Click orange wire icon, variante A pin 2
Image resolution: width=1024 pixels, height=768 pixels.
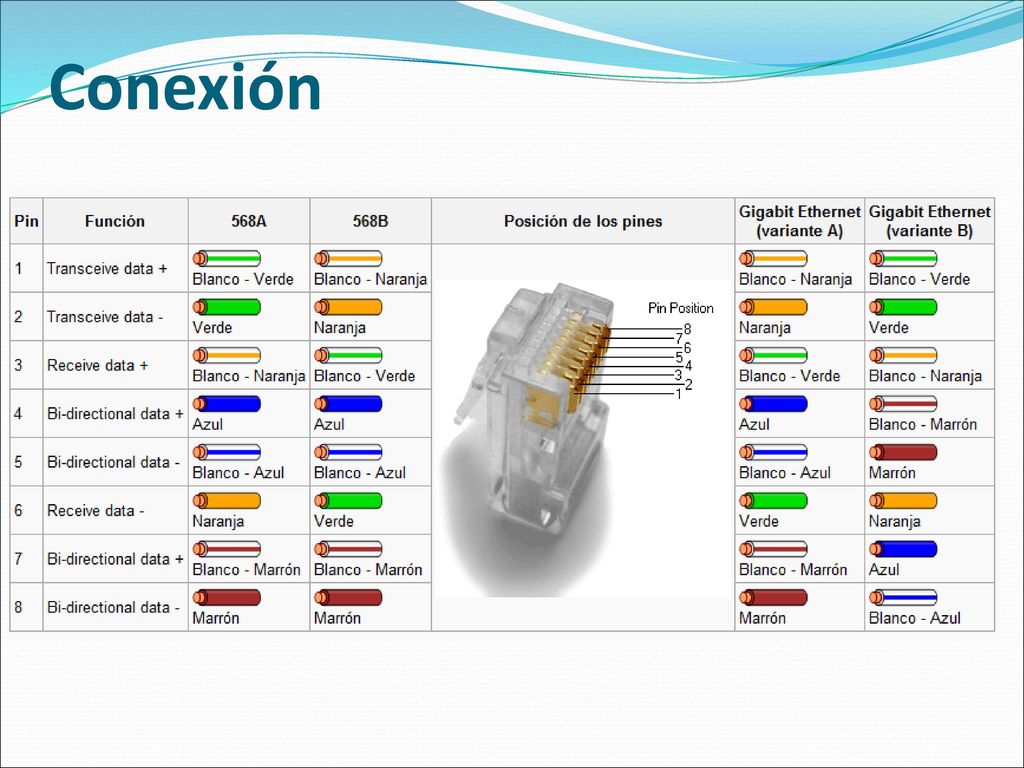point(773,307)
